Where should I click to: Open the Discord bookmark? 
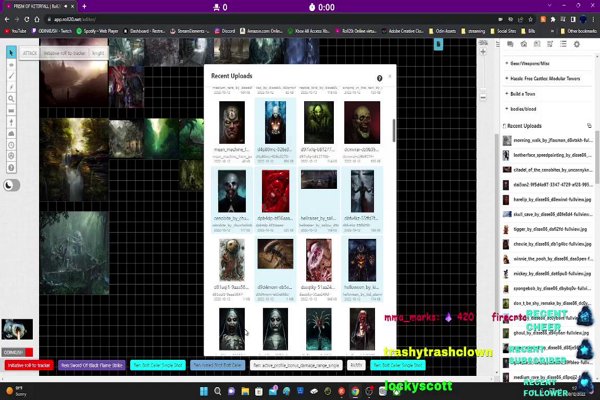pyautogui.click(x=225, y=31)
